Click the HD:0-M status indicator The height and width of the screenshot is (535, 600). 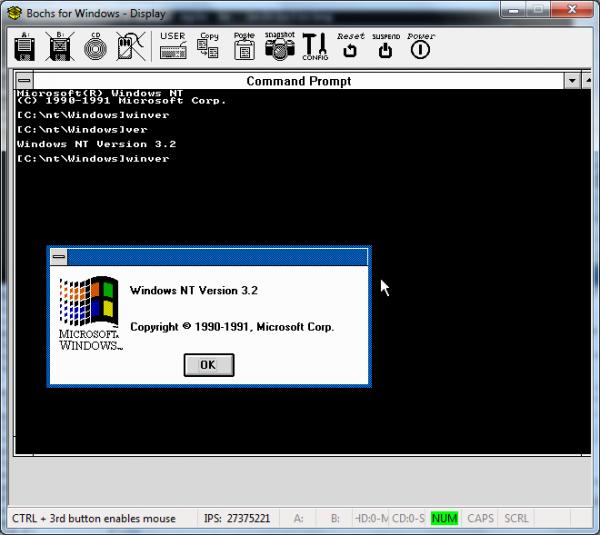pyautogui.click(x=372, y=519)
